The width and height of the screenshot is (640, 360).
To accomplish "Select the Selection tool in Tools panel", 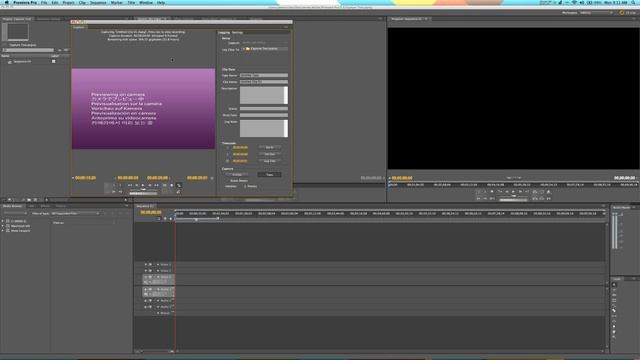I will [614, 284].
